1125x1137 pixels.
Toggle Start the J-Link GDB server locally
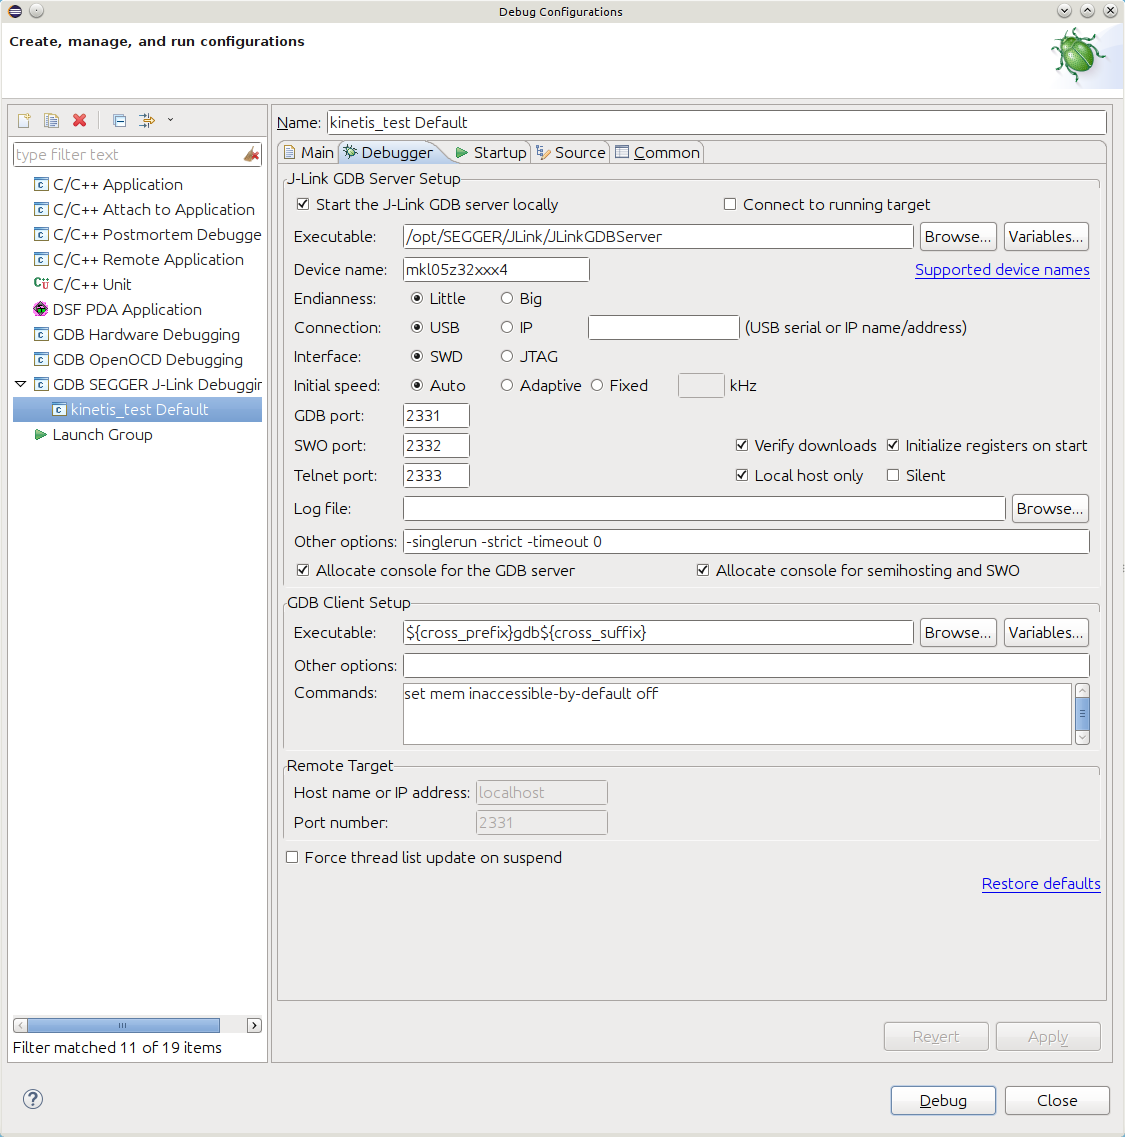tap(302, 204)
